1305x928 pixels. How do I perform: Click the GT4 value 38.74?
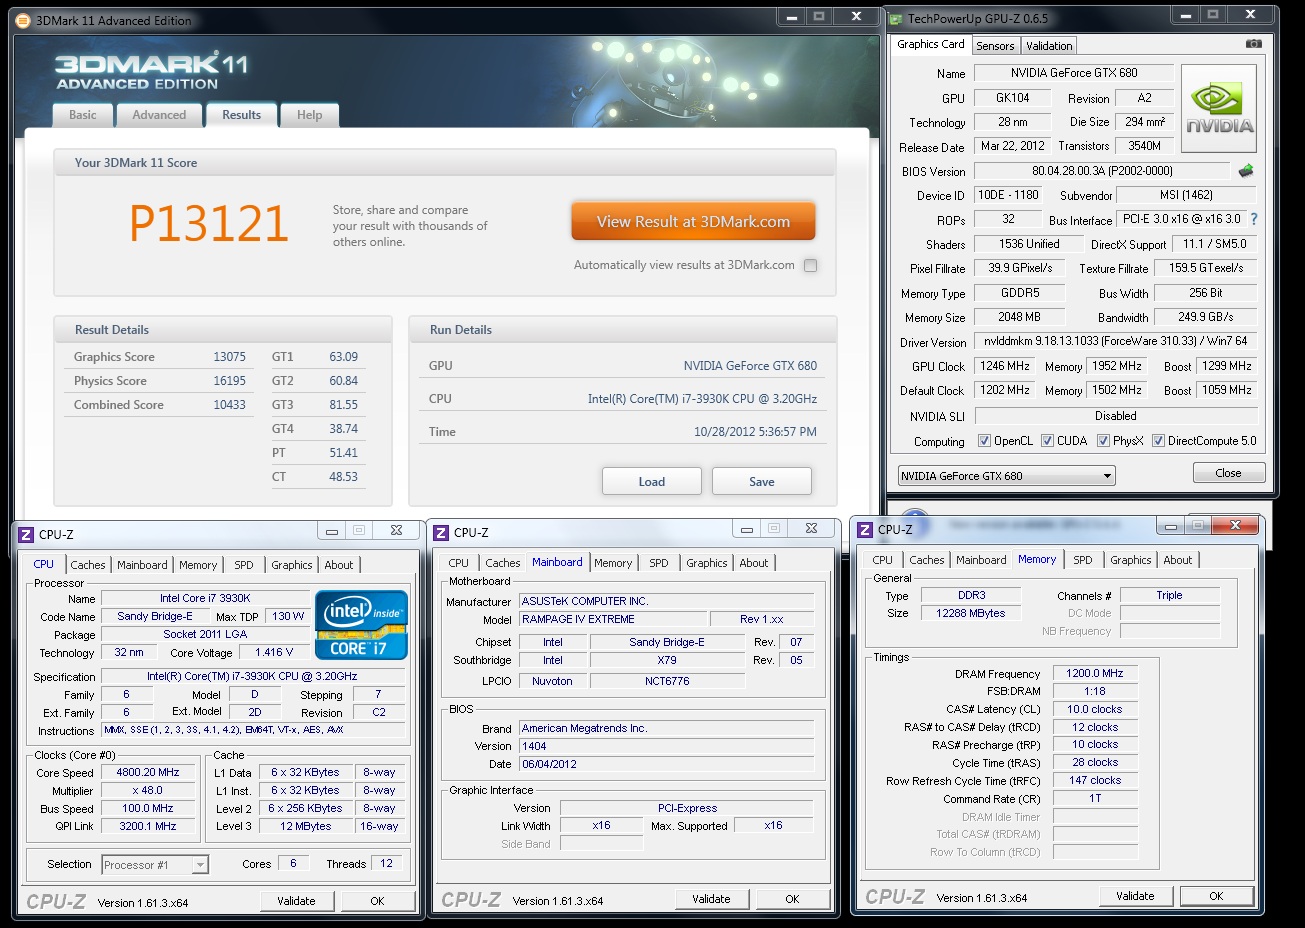343,429
